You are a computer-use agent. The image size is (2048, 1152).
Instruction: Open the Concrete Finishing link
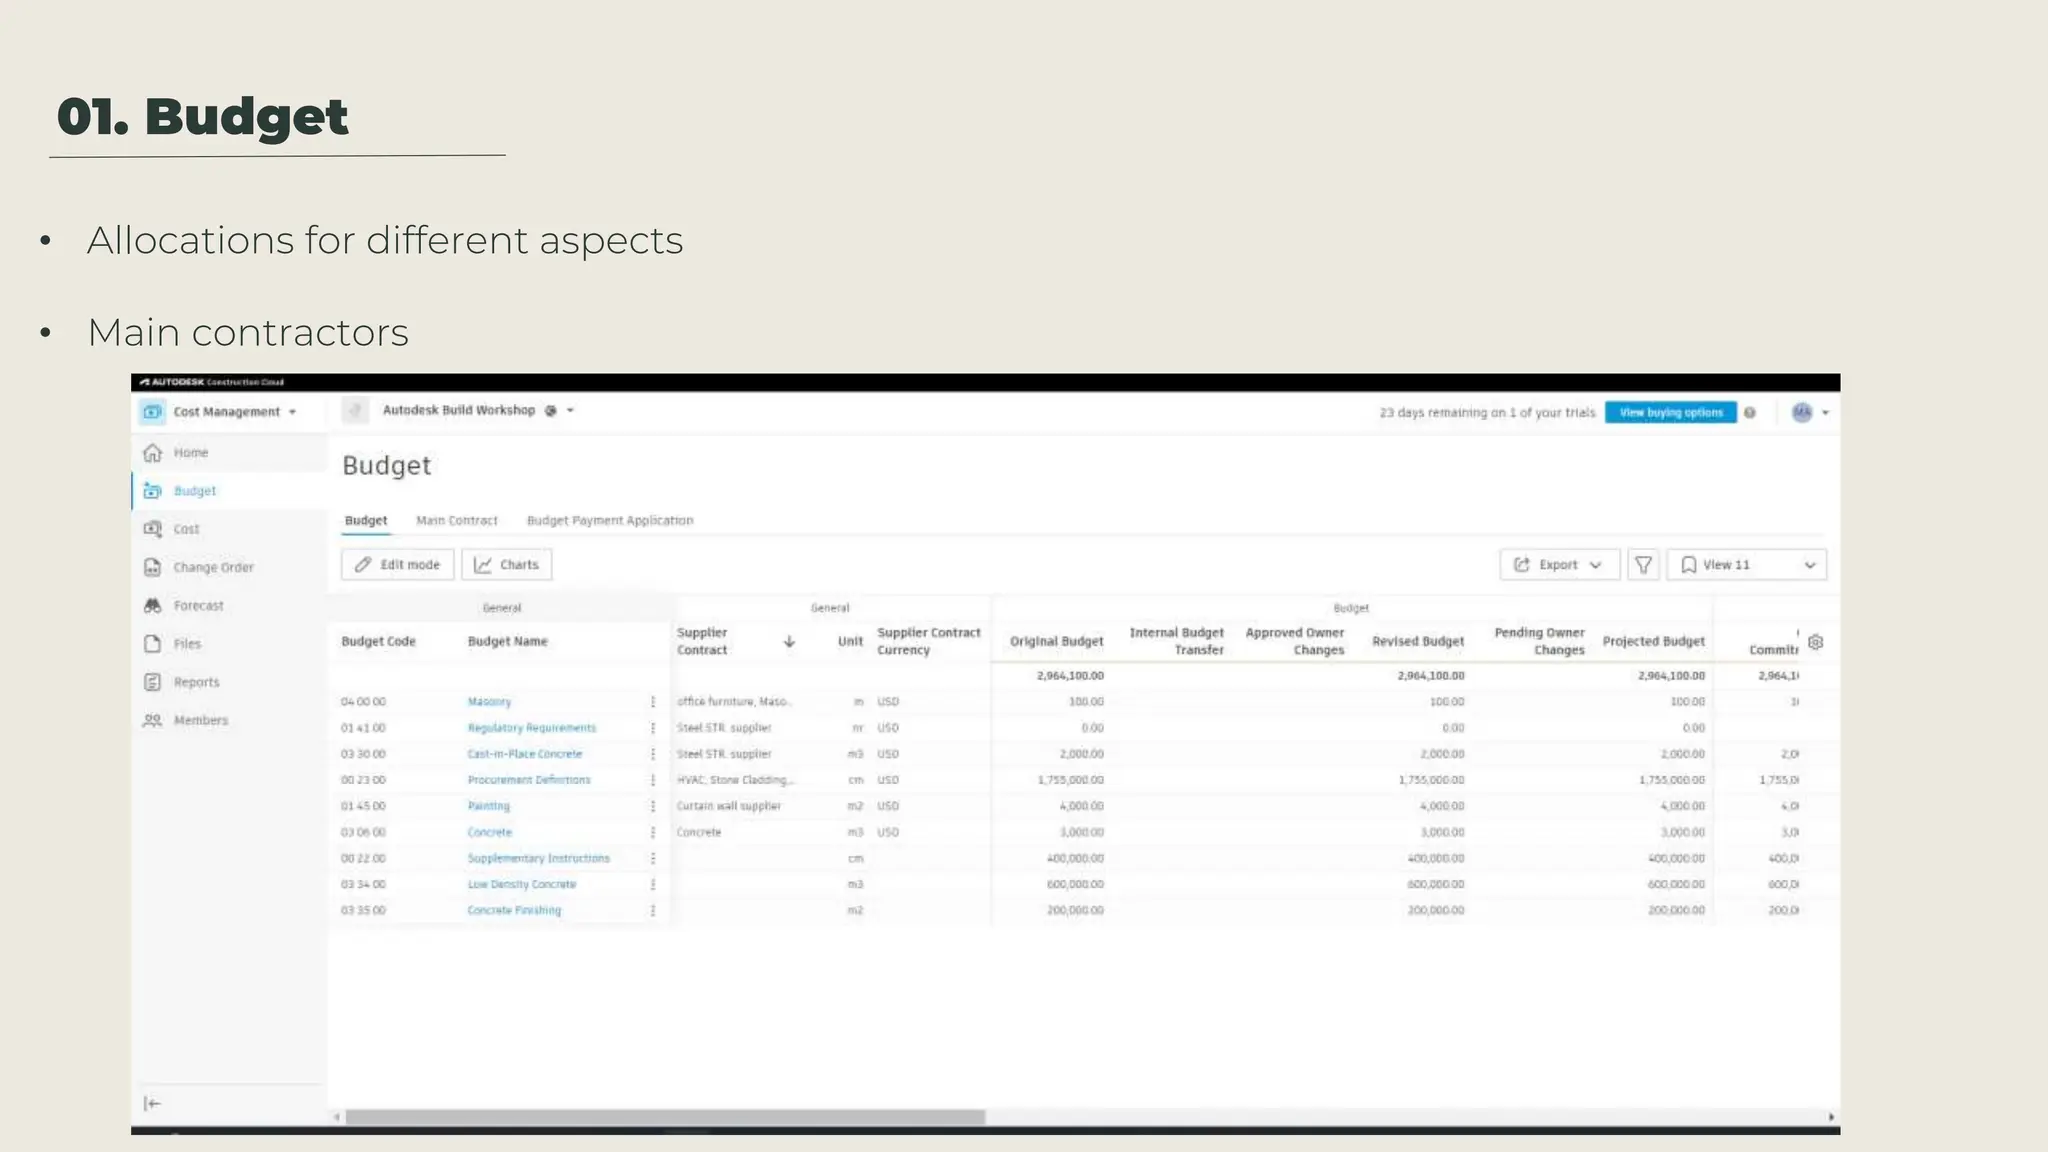click(x=514, y=910)
